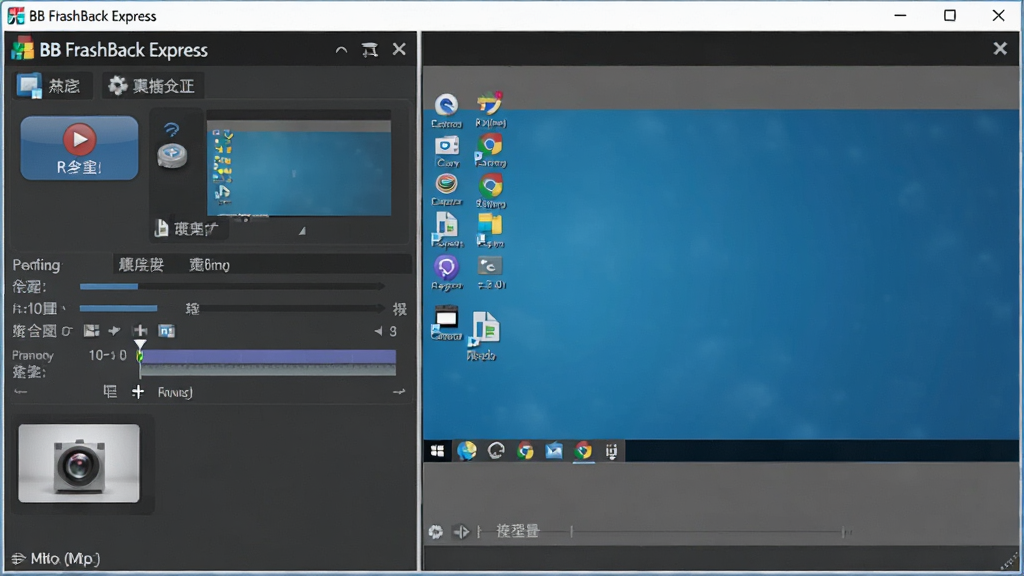Click the document icon below the webcam
The height and width of the screenshot is (576, 1024).
pos(161,228)
